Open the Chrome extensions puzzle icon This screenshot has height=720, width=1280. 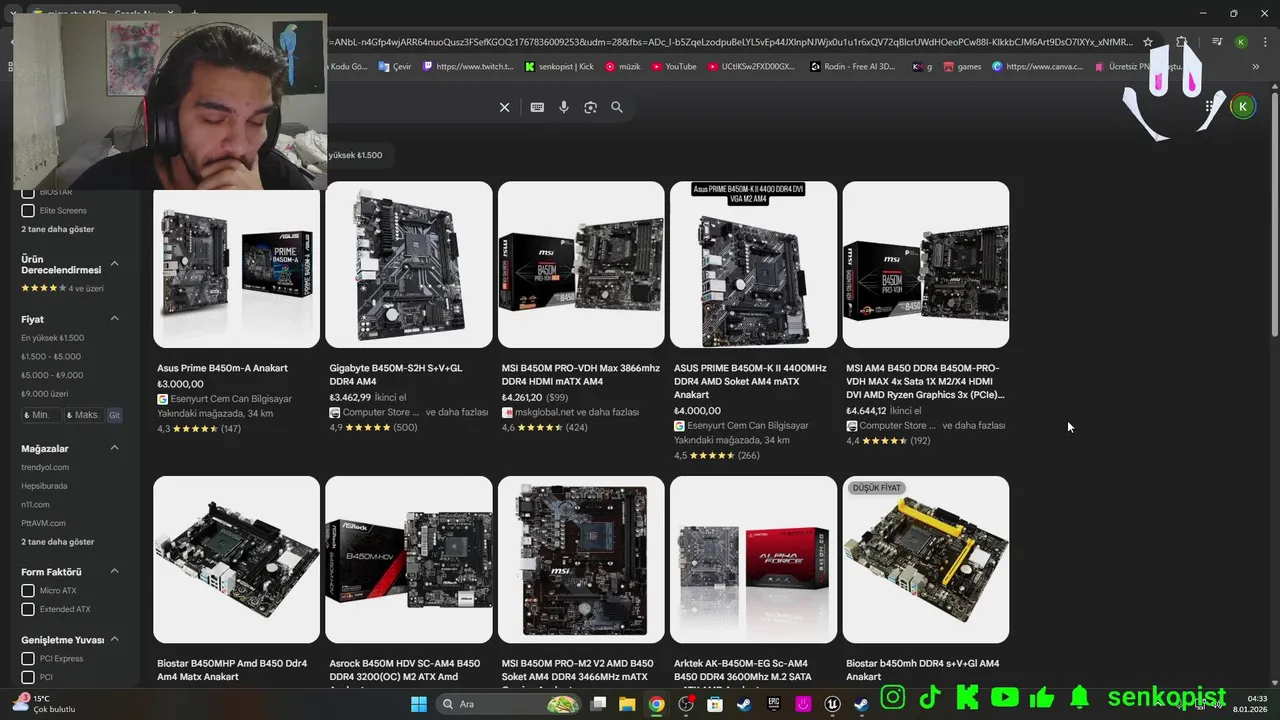click(1181, 42)
